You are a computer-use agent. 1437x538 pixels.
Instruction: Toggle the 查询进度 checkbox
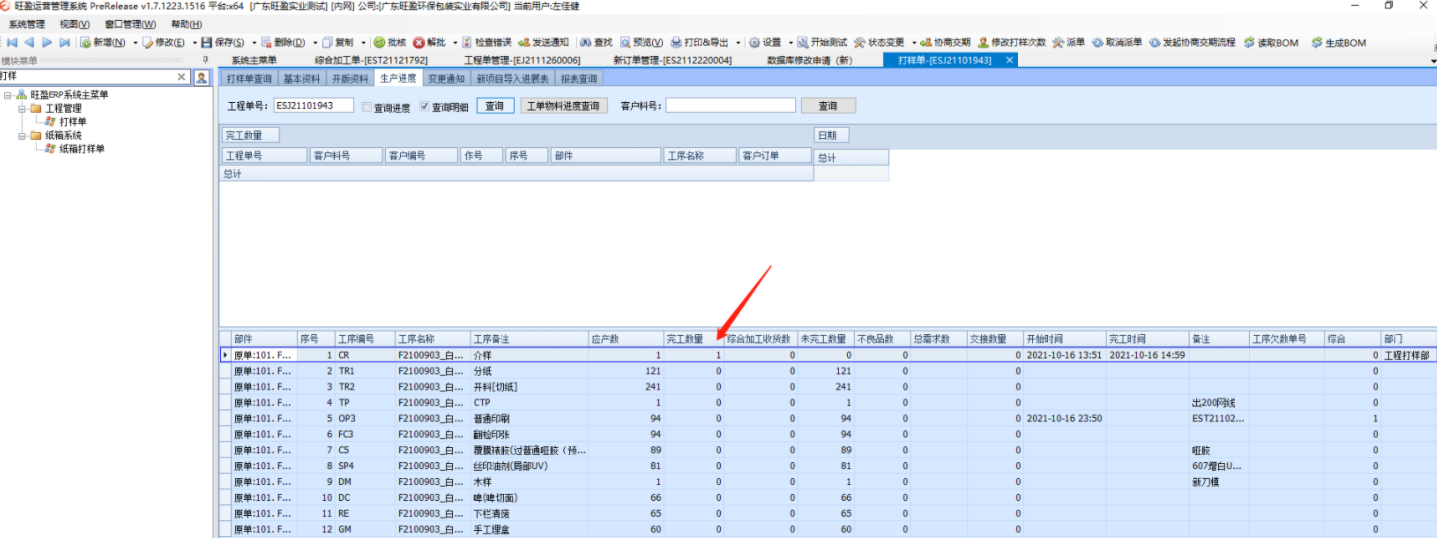coord(367,107)
